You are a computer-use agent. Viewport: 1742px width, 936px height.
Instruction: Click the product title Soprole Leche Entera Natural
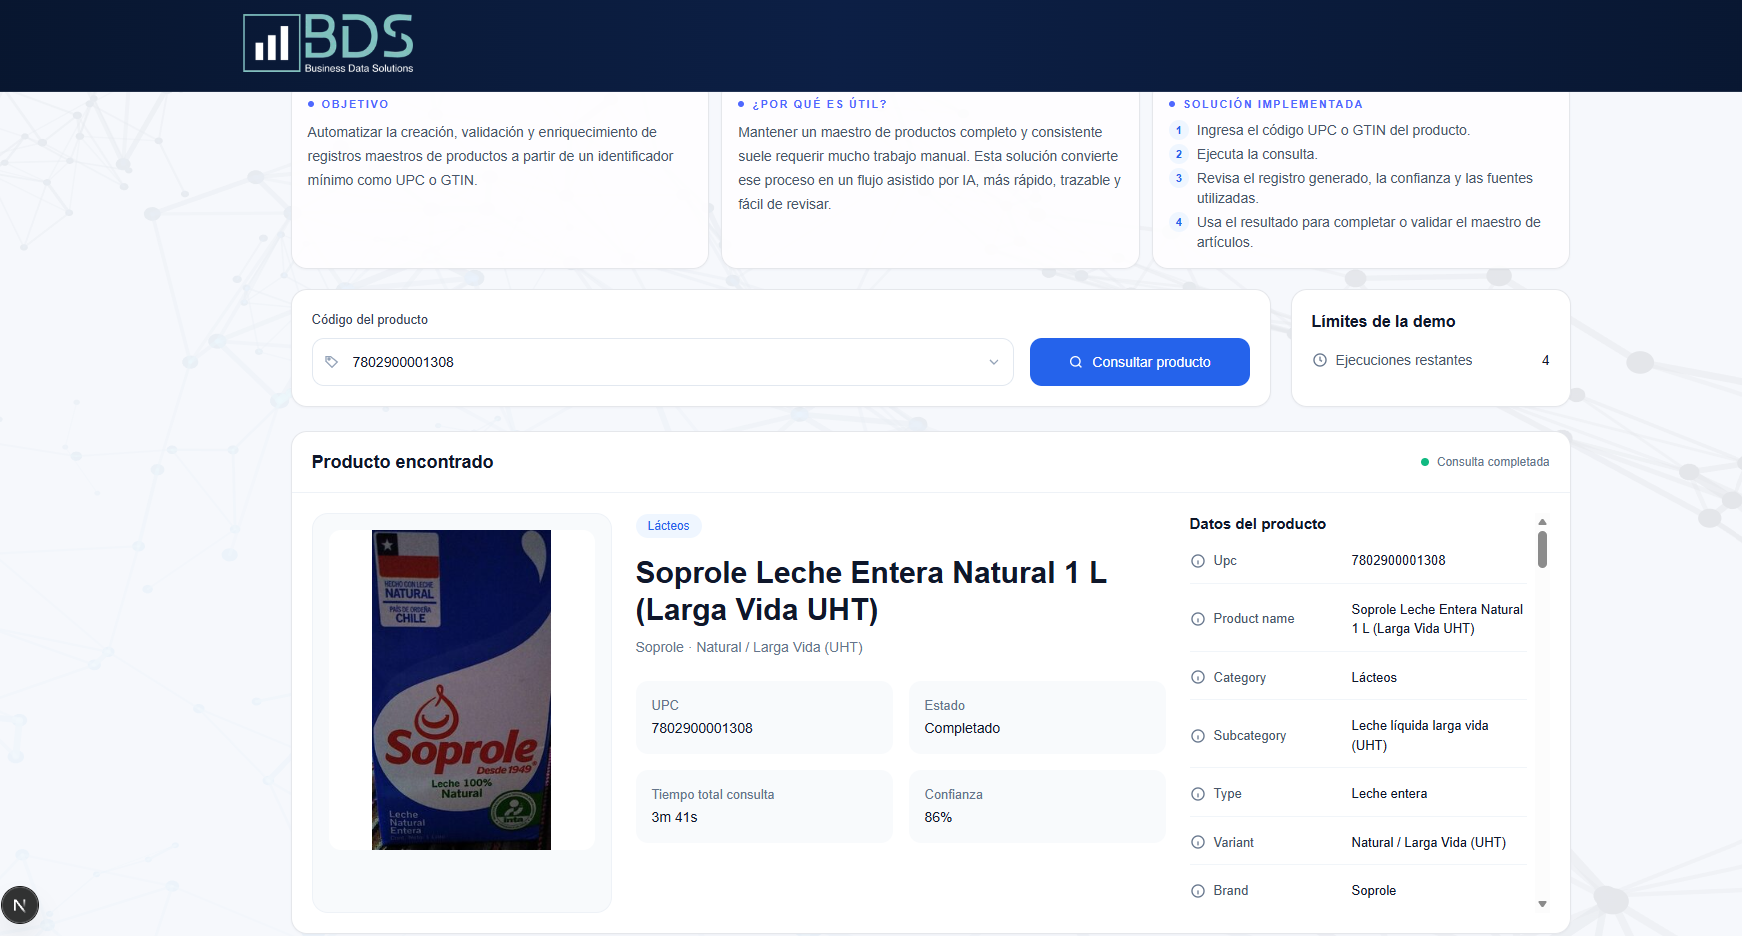[x=871, y=591]
